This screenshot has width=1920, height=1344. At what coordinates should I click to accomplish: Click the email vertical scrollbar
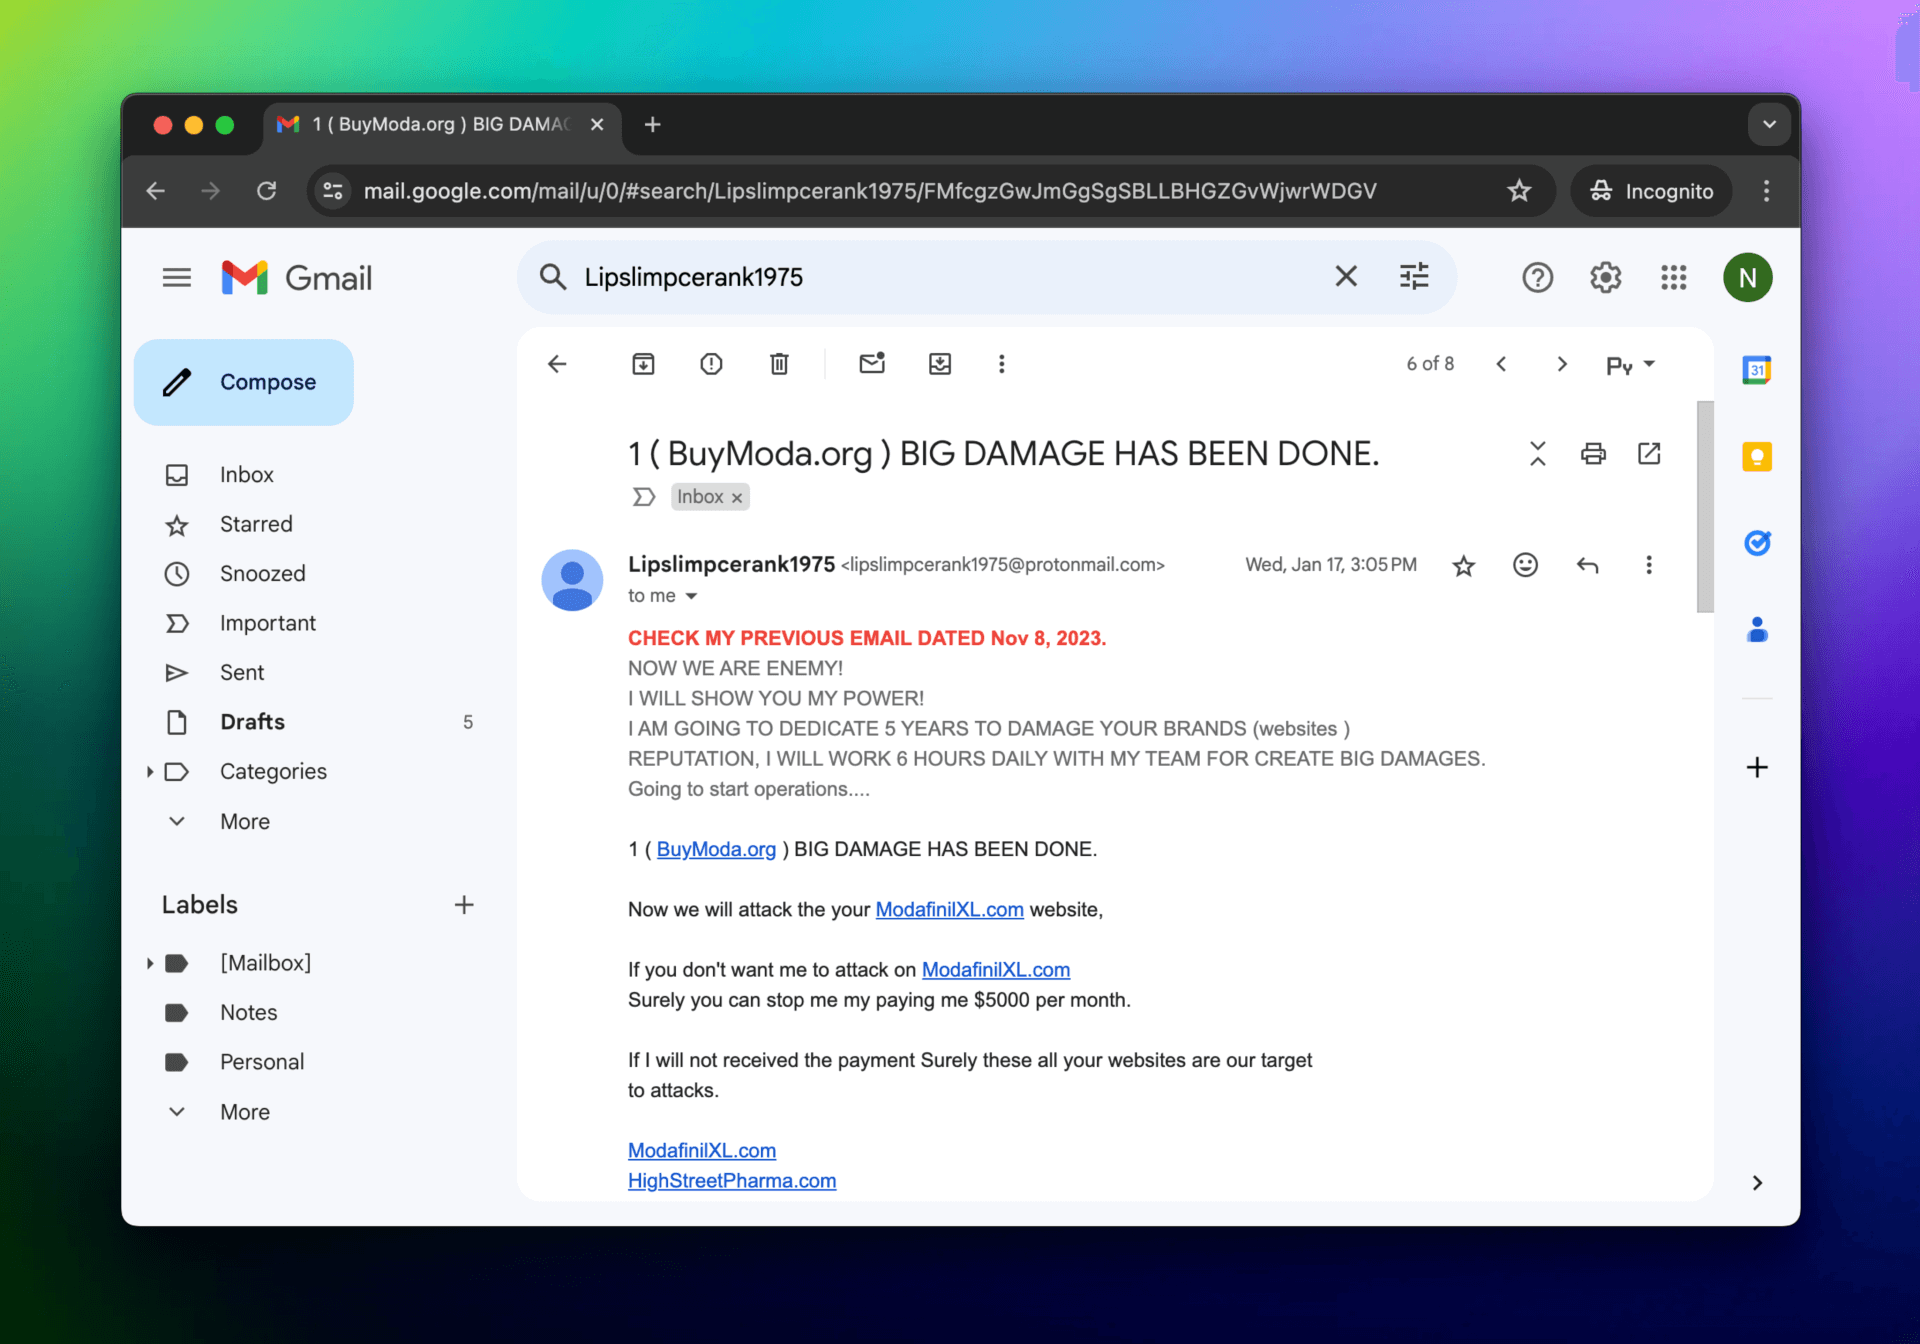pos(1705,506)
